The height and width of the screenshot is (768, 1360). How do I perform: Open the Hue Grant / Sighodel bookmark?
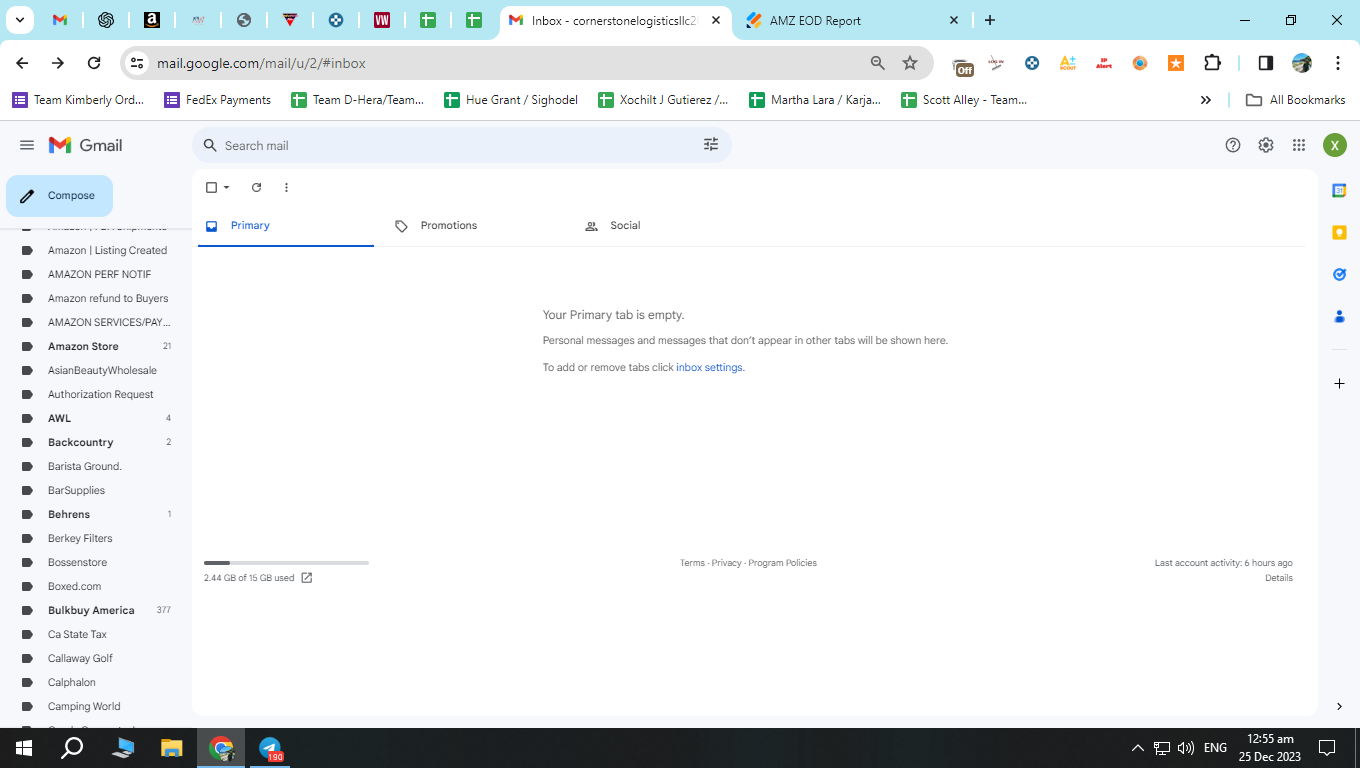click(511, 100)
